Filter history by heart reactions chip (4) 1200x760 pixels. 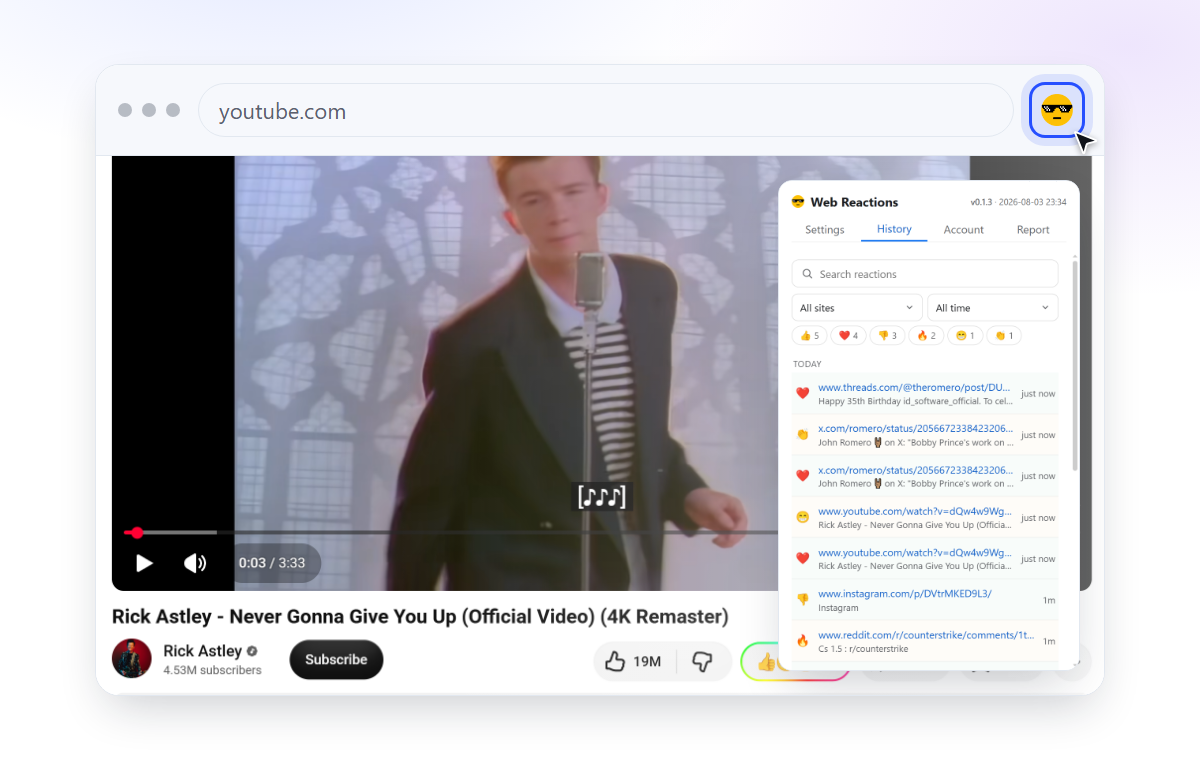point(848,336)
